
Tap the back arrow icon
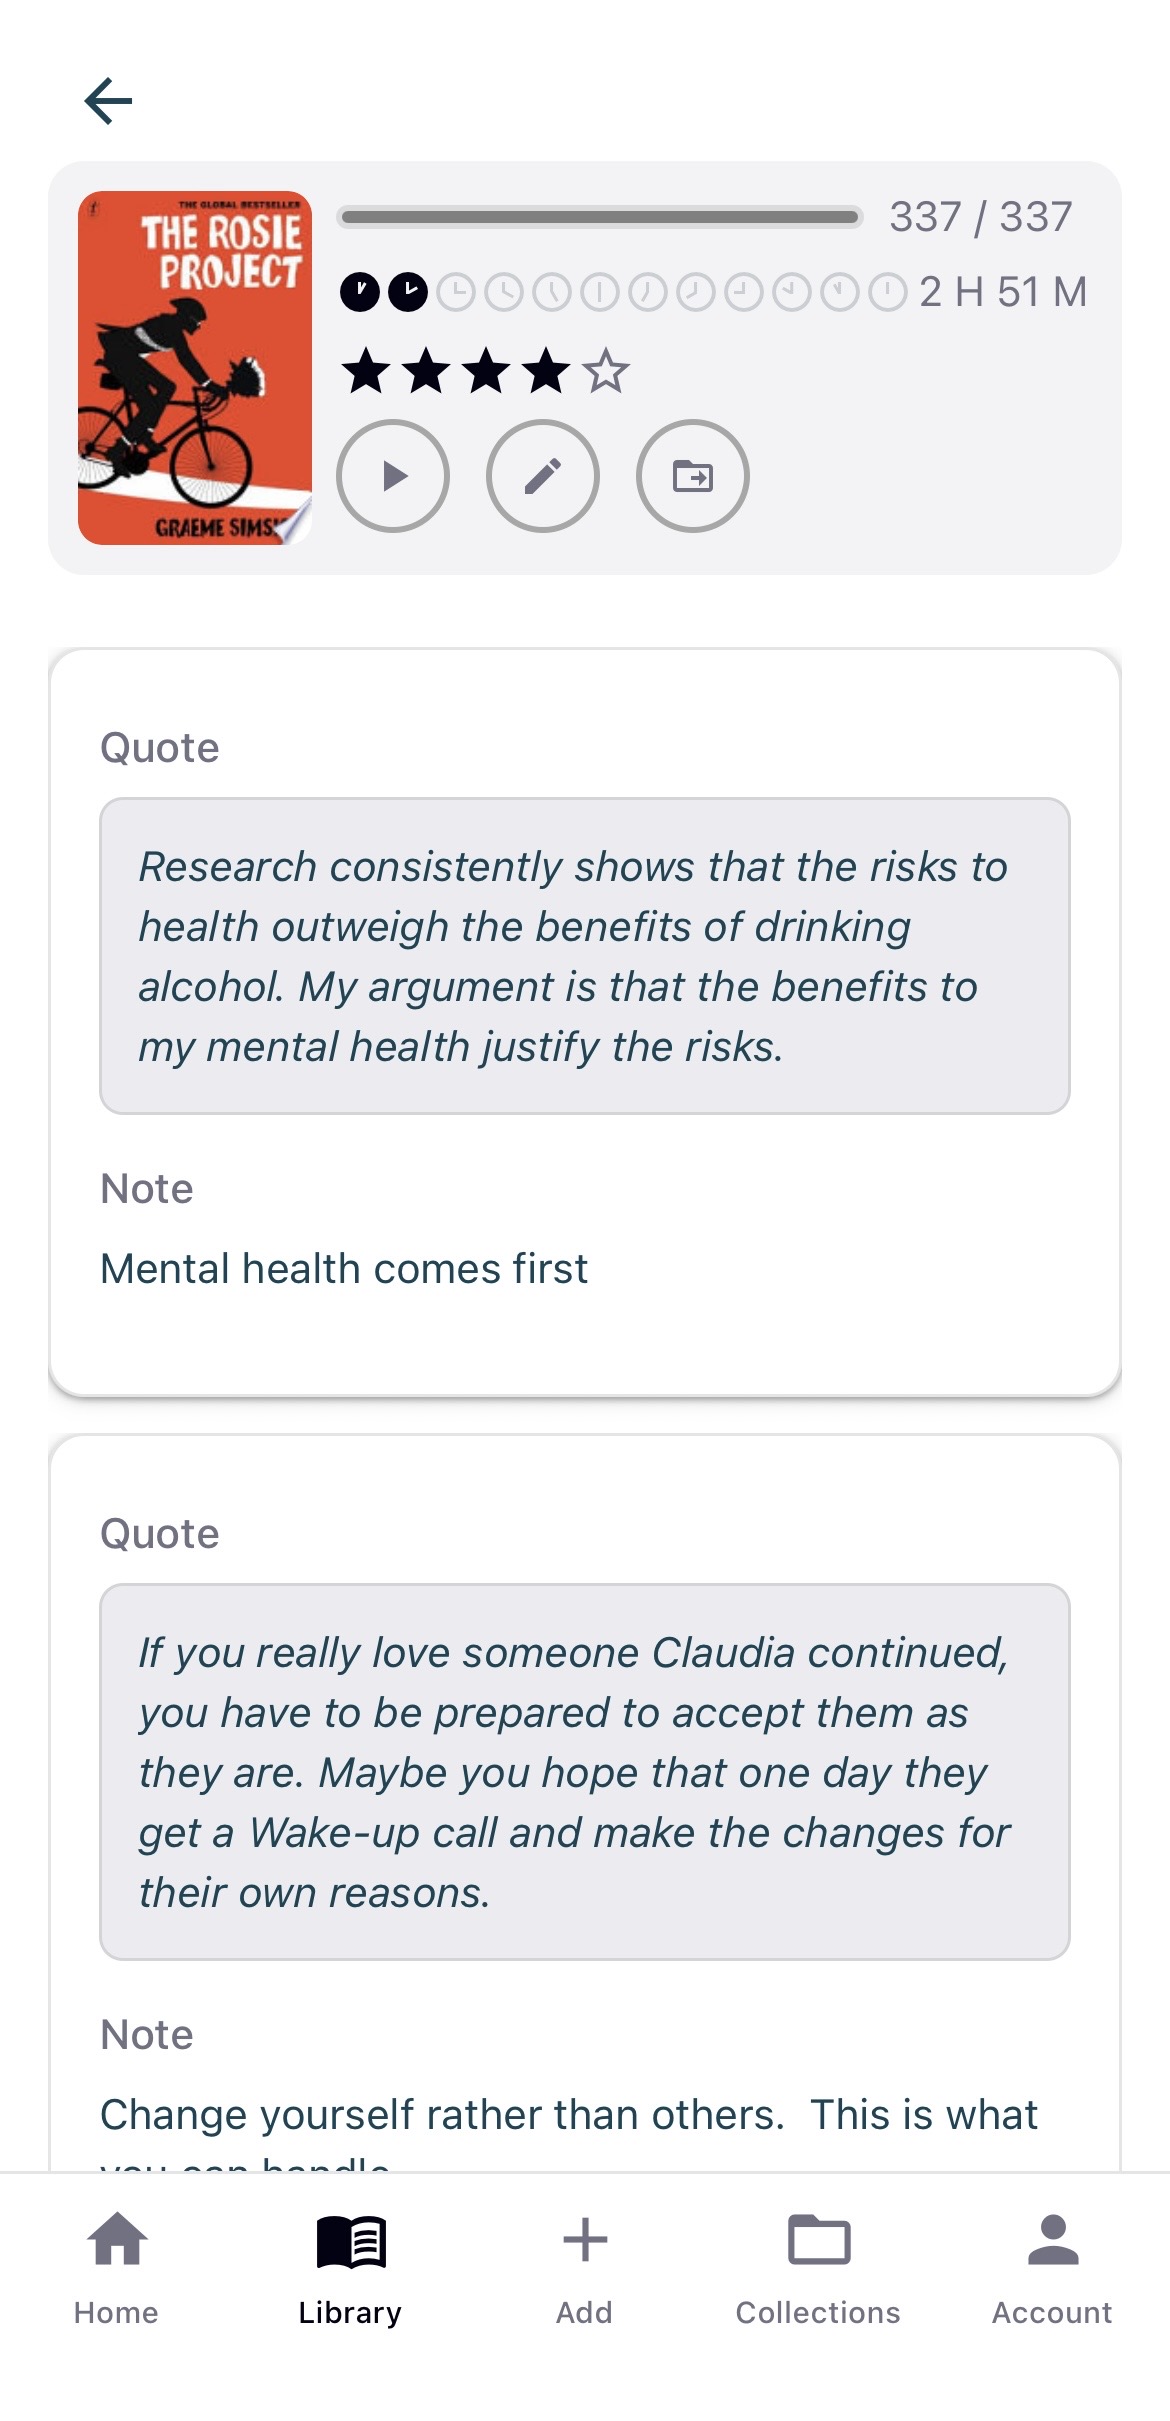tap(108, 101)
